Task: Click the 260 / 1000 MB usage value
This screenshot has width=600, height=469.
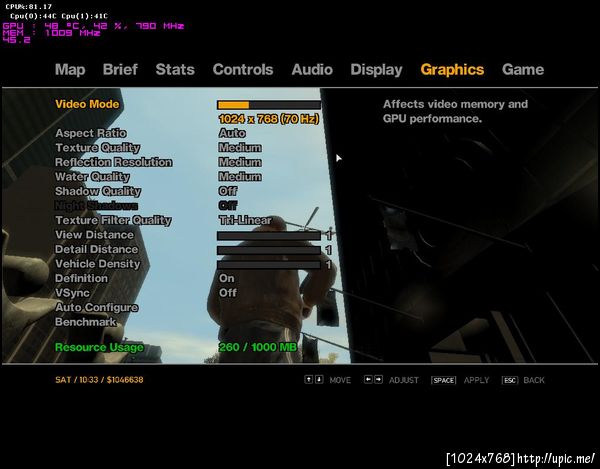Action: [258, 347]
